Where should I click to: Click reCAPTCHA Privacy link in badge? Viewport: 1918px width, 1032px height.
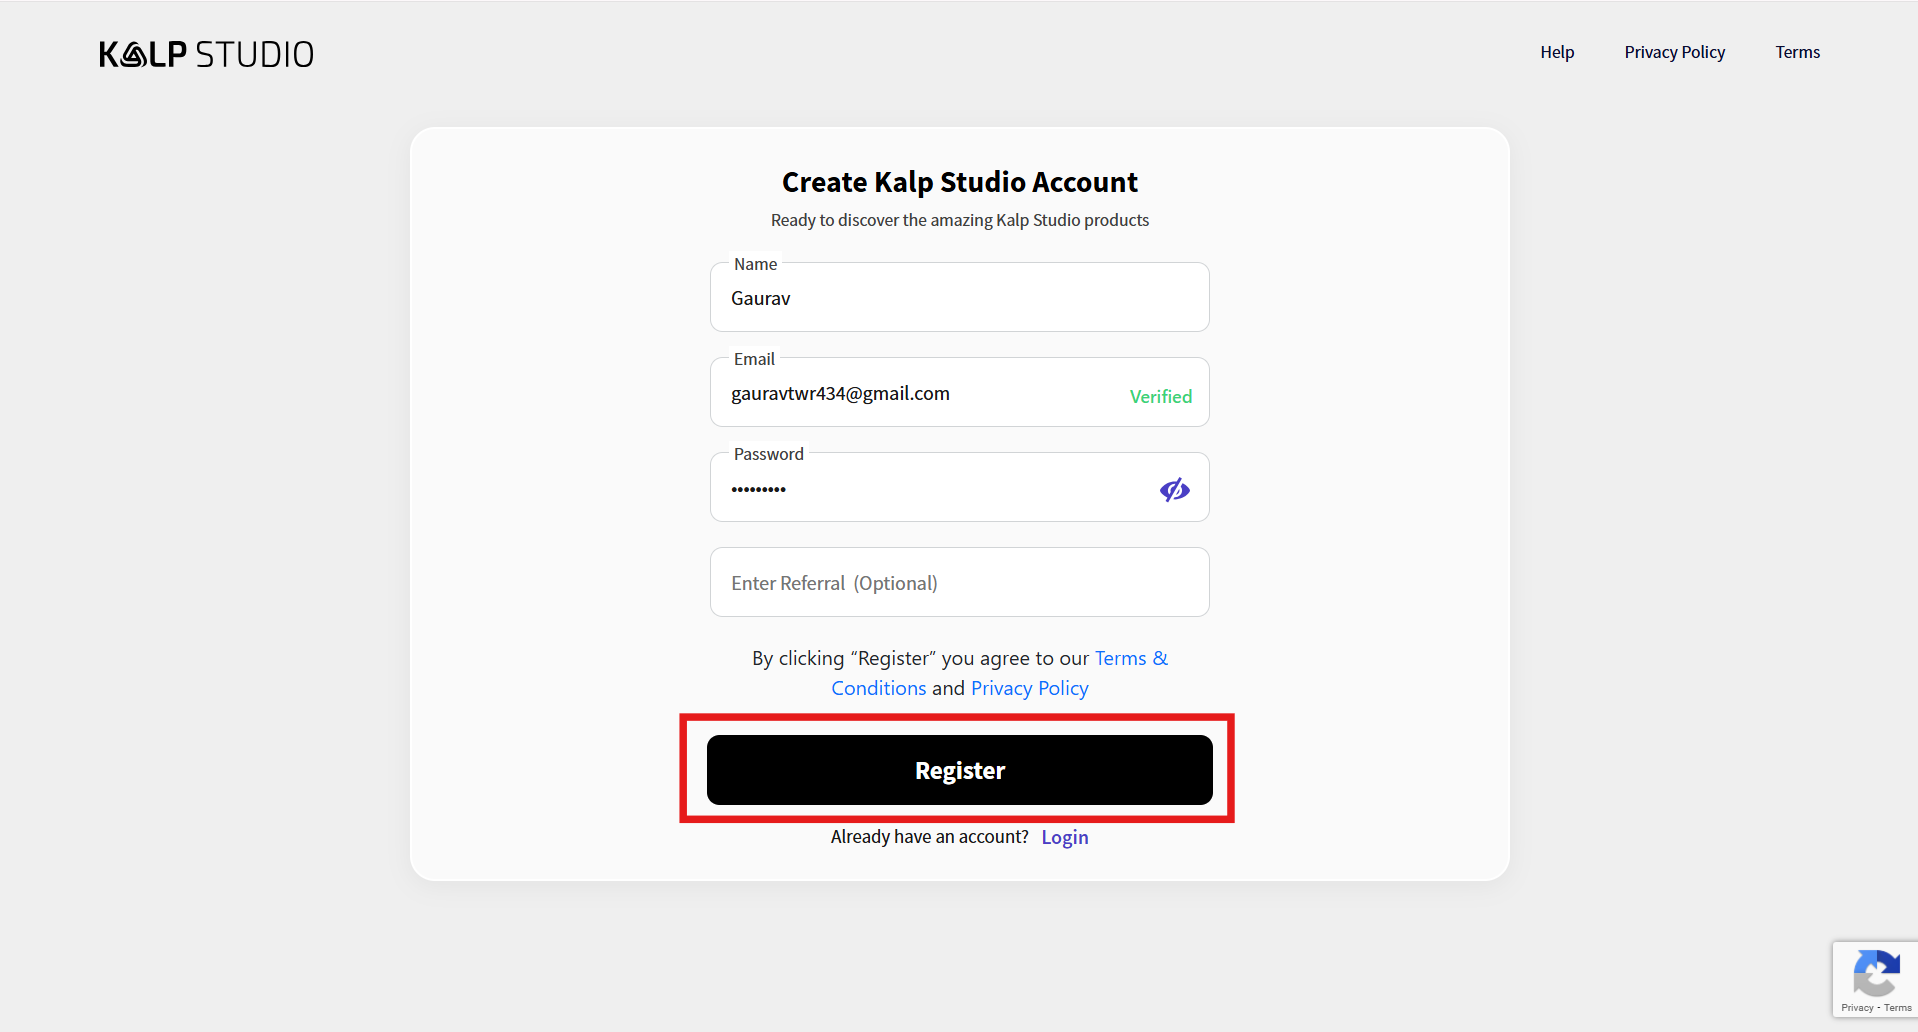point(1857,1008)
